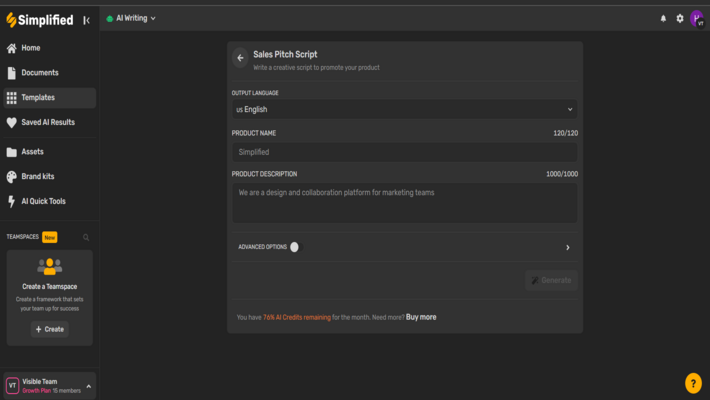Expand Advanced Options chevron
This screenshot has height=400, width=710.
pos(567,247)
